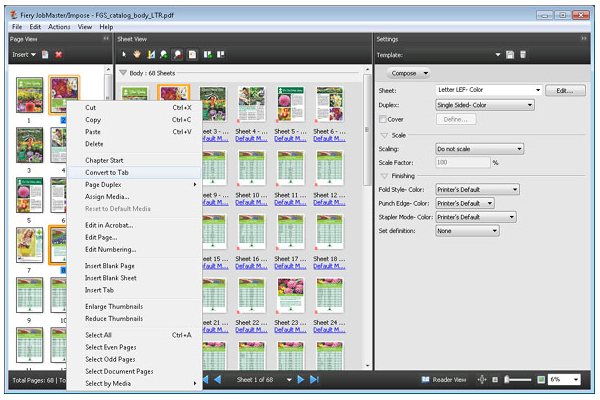Select the pan hand tool in Sheet View
Screen dimensions: 600x400
(137, 53)
